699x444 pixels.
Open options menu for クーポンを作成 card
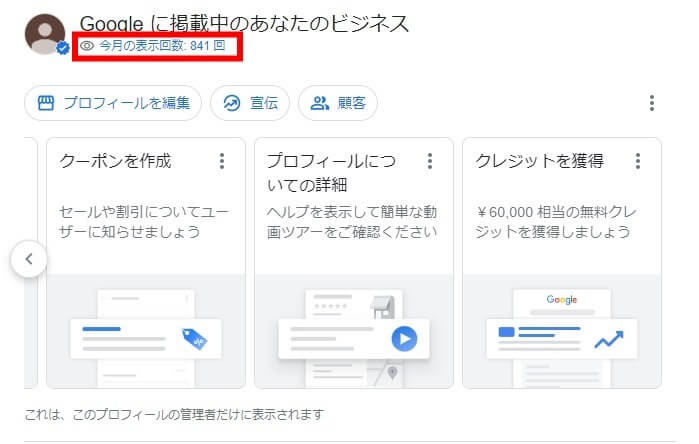(222, 161)
